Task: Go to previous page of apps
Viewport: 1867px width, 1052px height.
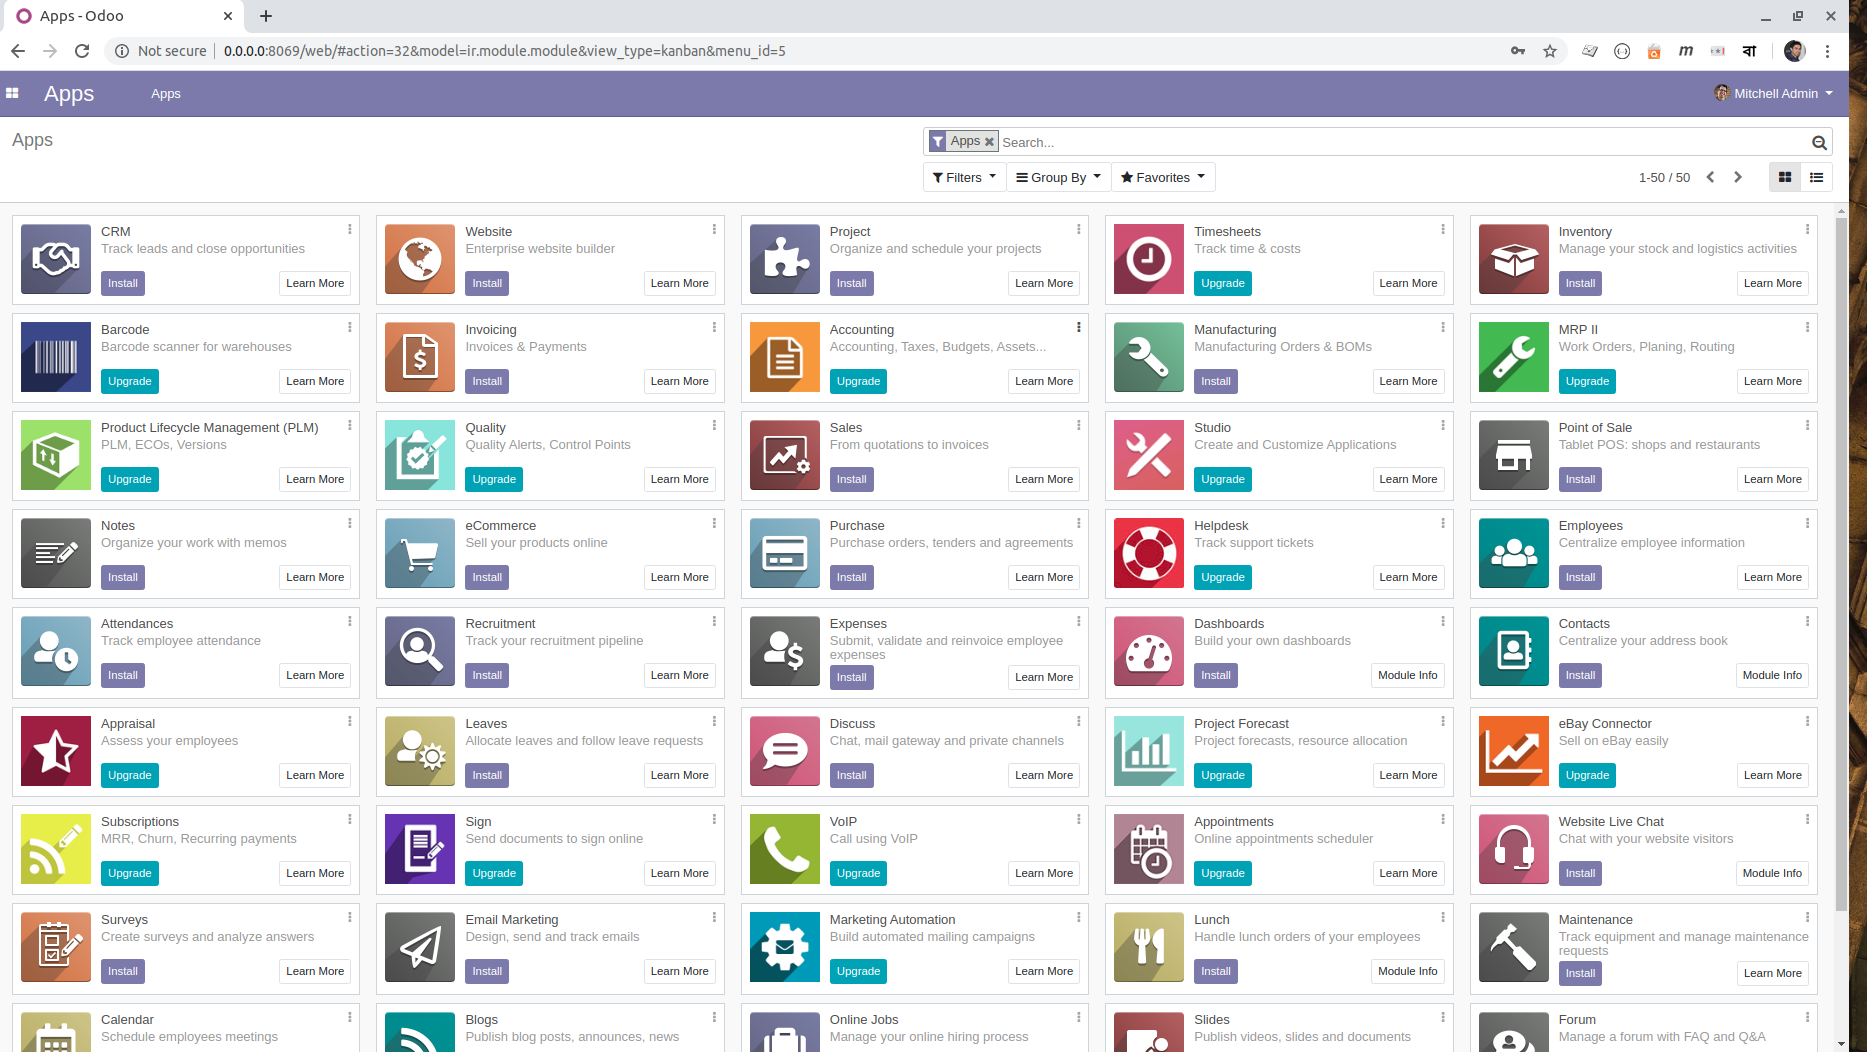Action: 1711,177
